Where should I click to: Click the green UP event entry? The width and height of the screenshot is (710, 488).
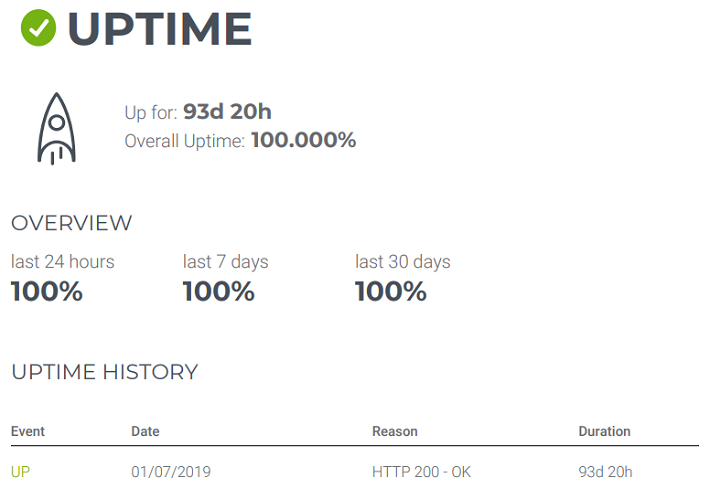pyautogui.click(x=20, y=472)
